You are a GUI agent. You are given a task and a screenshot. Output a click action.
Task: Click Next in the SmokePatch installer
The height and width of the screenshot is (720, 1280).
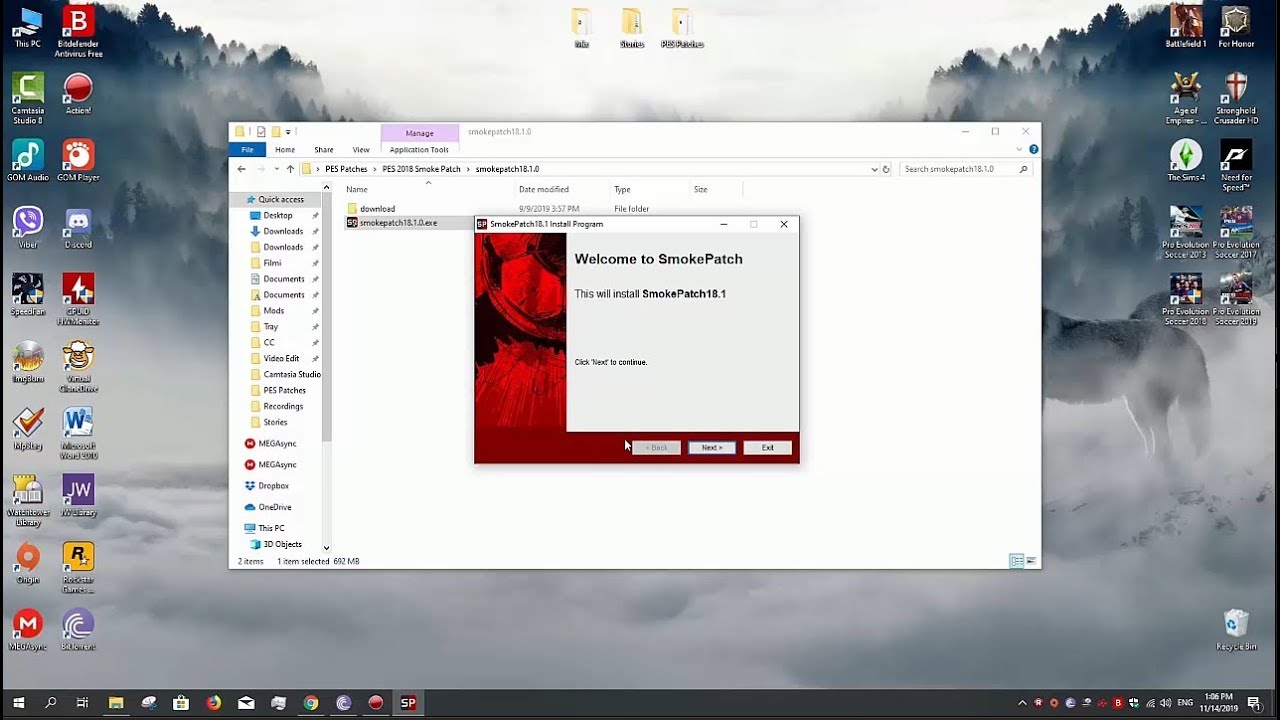[x=712, y=448]
